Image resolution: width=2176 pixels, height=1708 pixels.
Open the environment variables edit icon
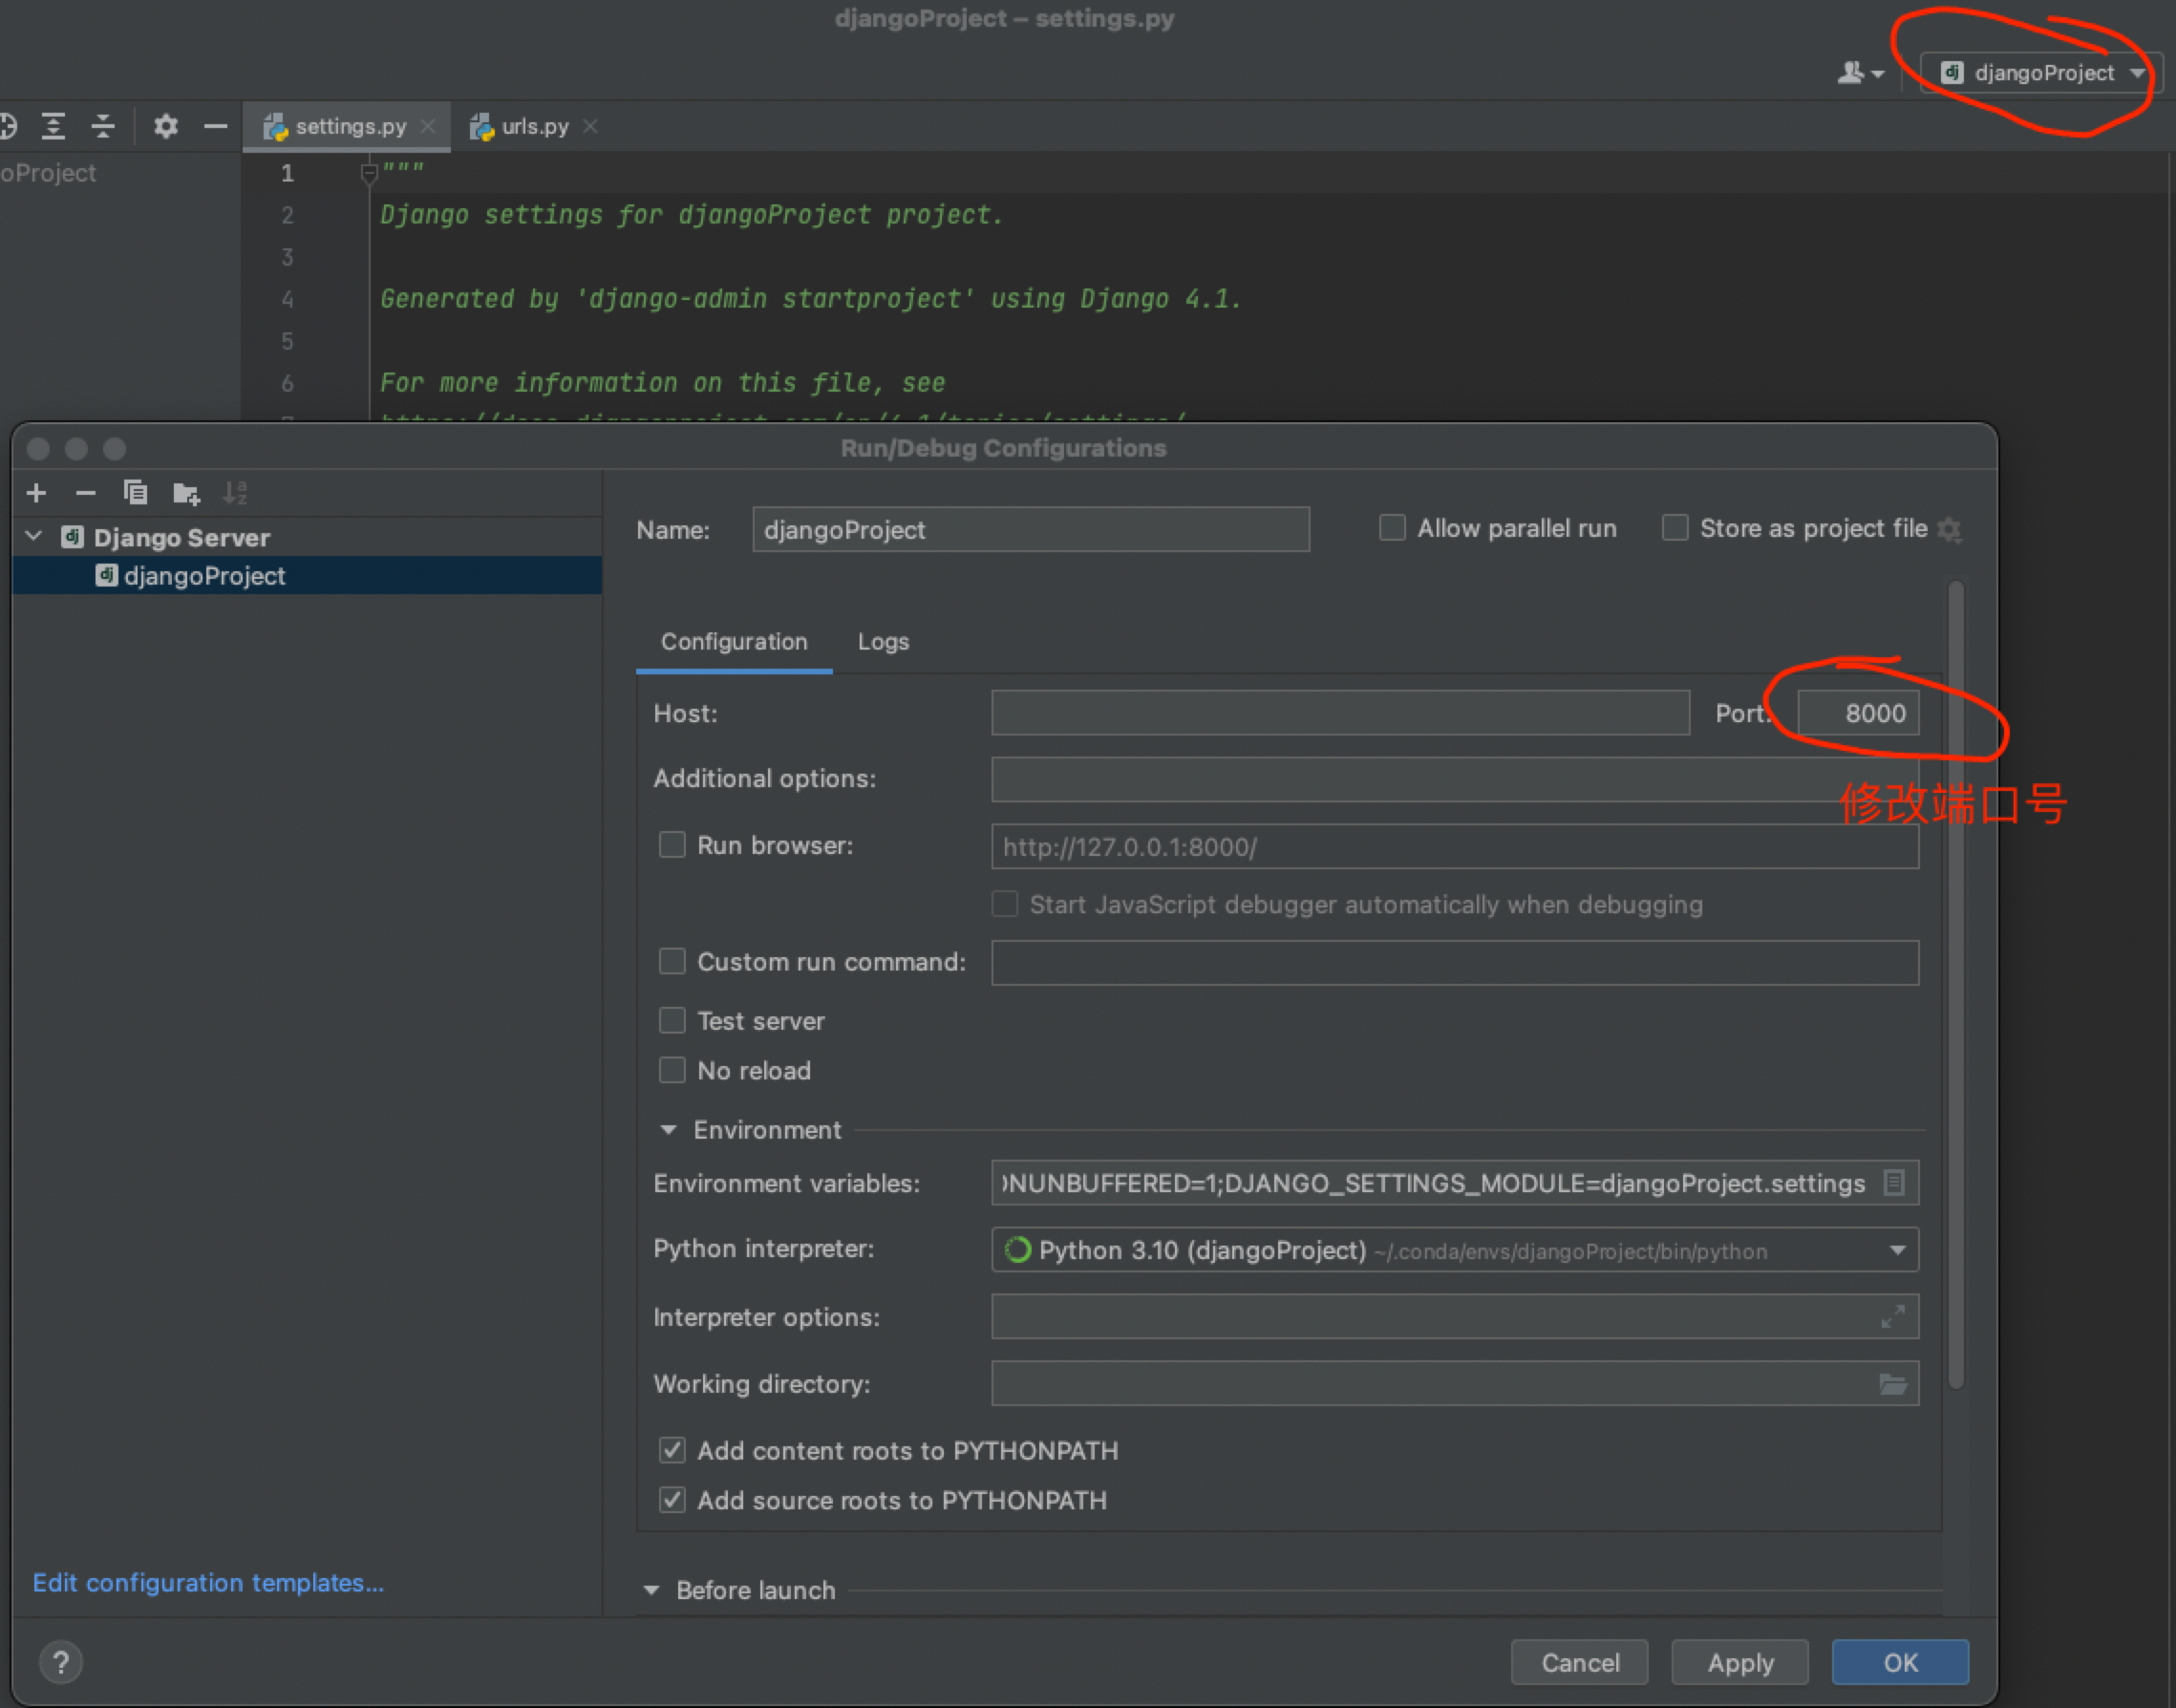1893,1183
